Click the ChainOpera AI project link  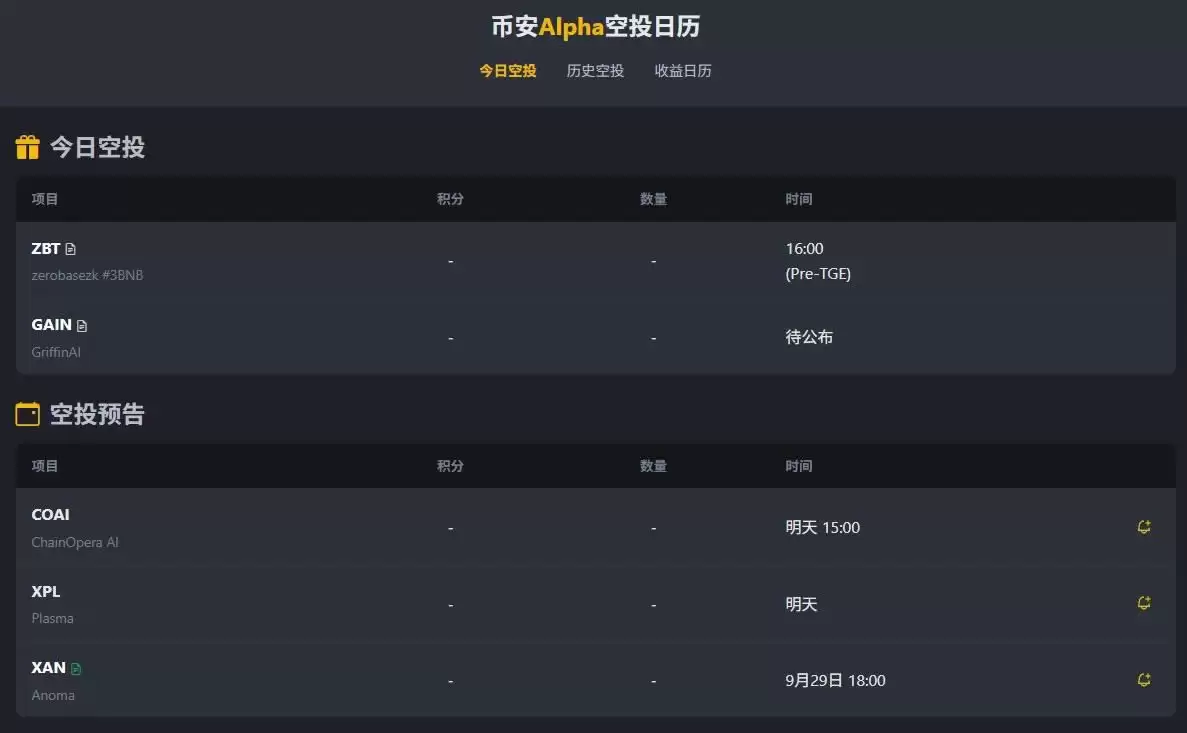click(74, 542)
